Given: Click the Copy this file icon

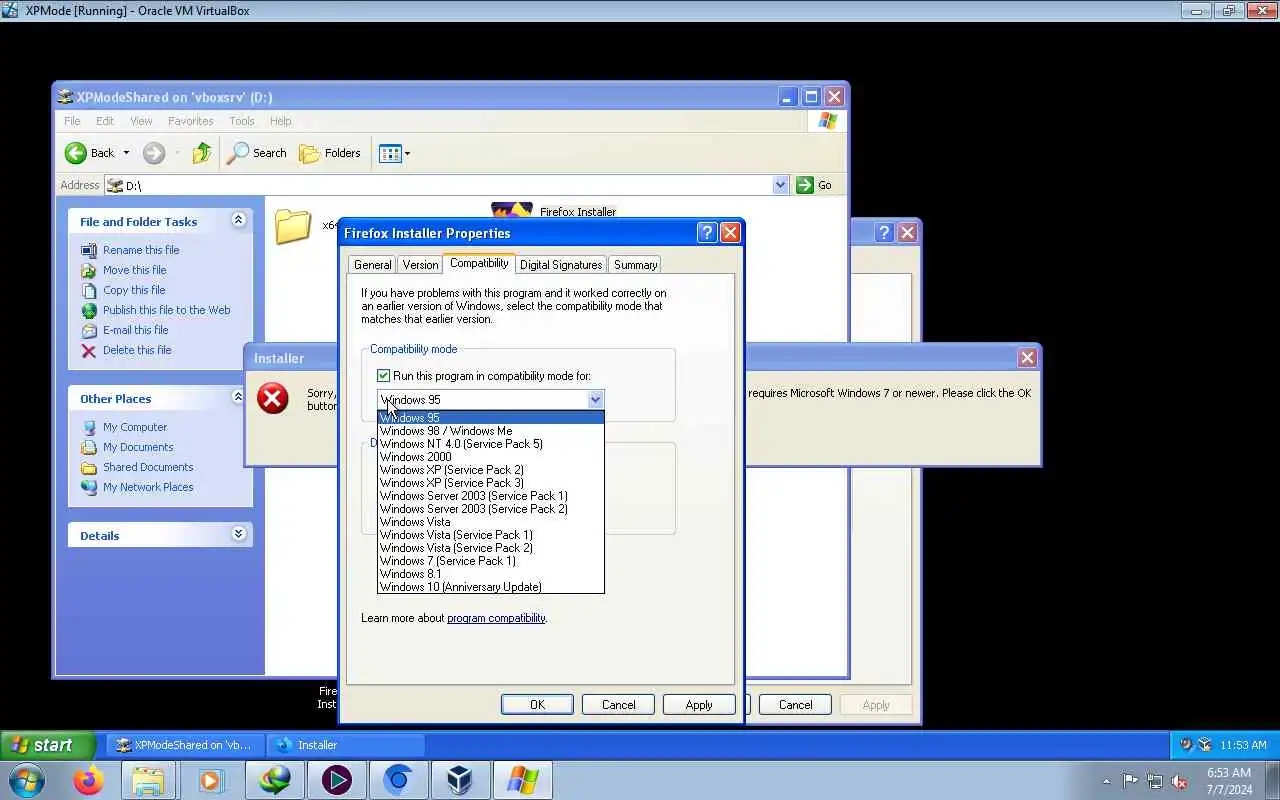Looking at the screenshot, I should click(x=89, y=290).
